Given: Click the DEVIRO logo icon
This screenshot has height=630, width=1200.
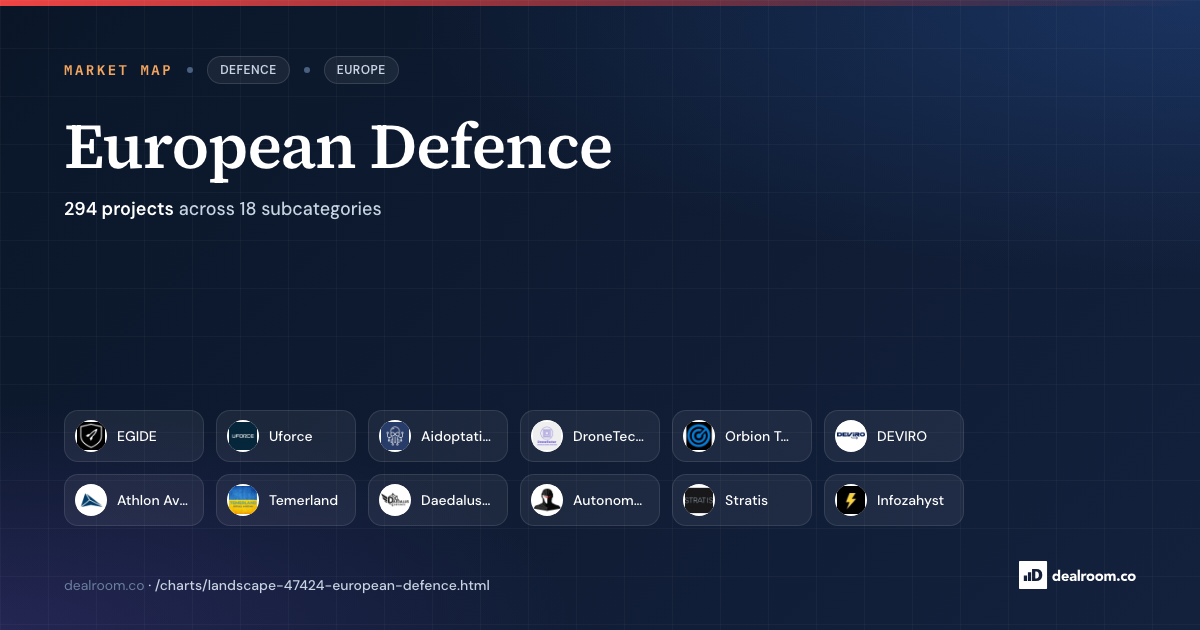Looking at the screenshot, I should 851,436.
